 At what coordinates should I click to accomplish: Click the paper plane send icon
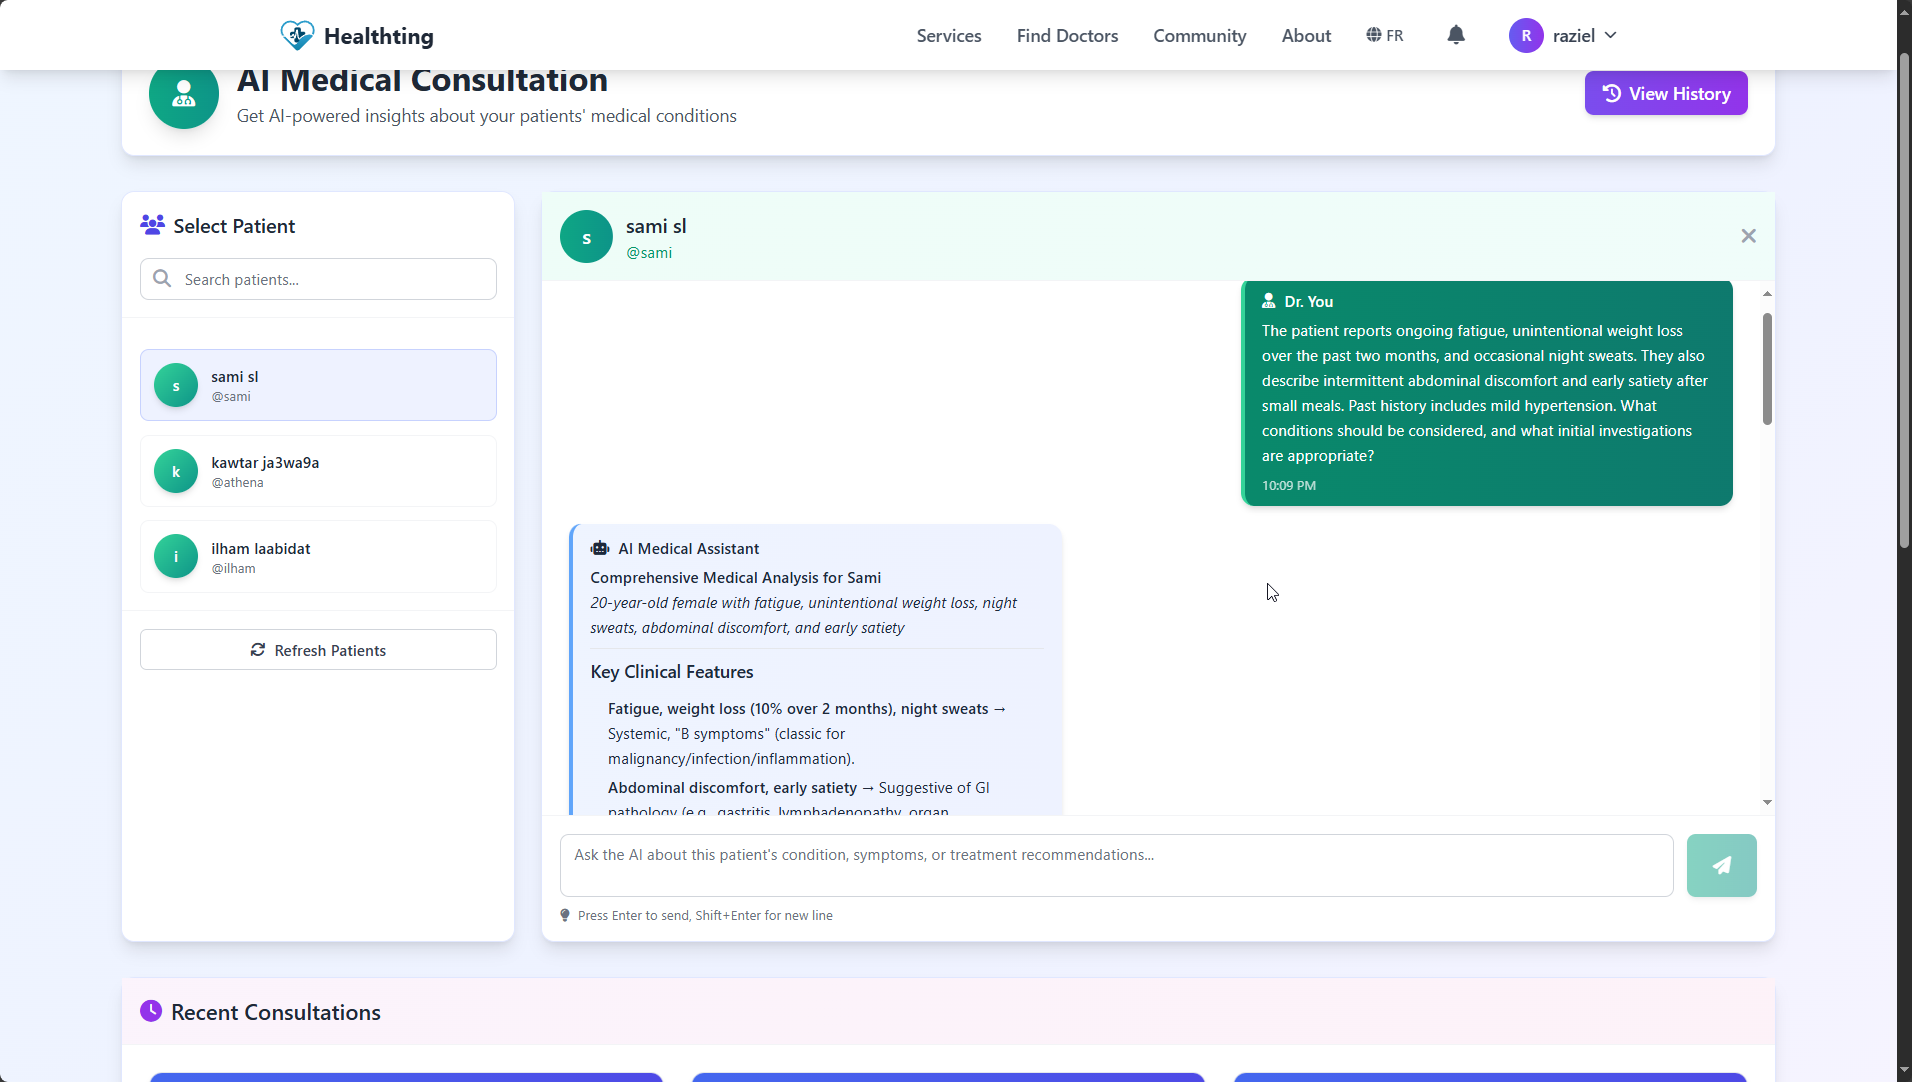pyautogui.click(x=1721, y=865)
